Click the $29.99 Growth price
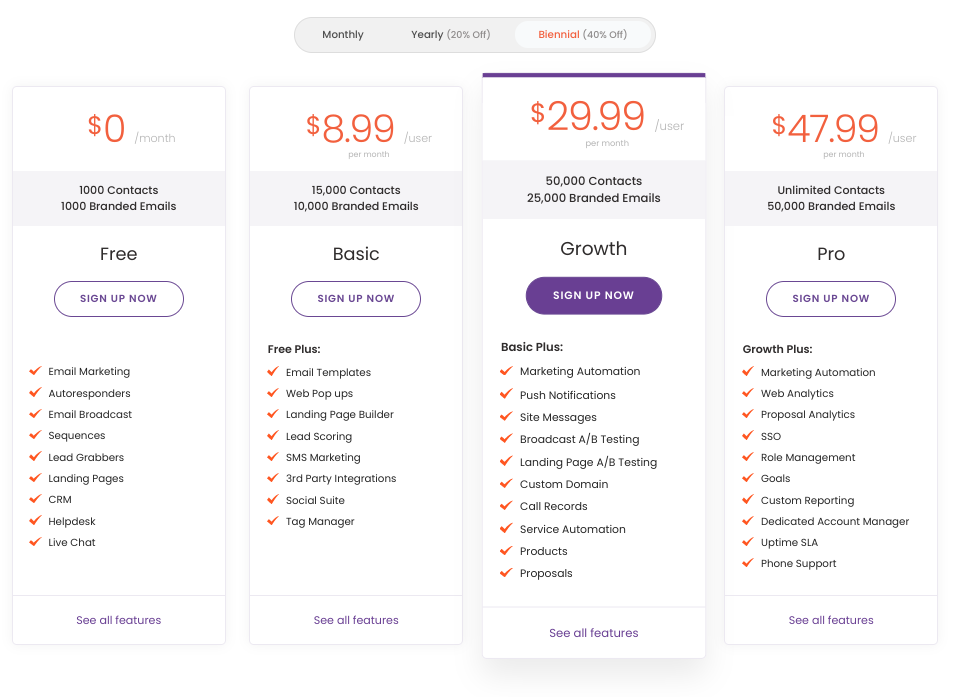Viewport: 954px width, 697px height. (587, 117)
